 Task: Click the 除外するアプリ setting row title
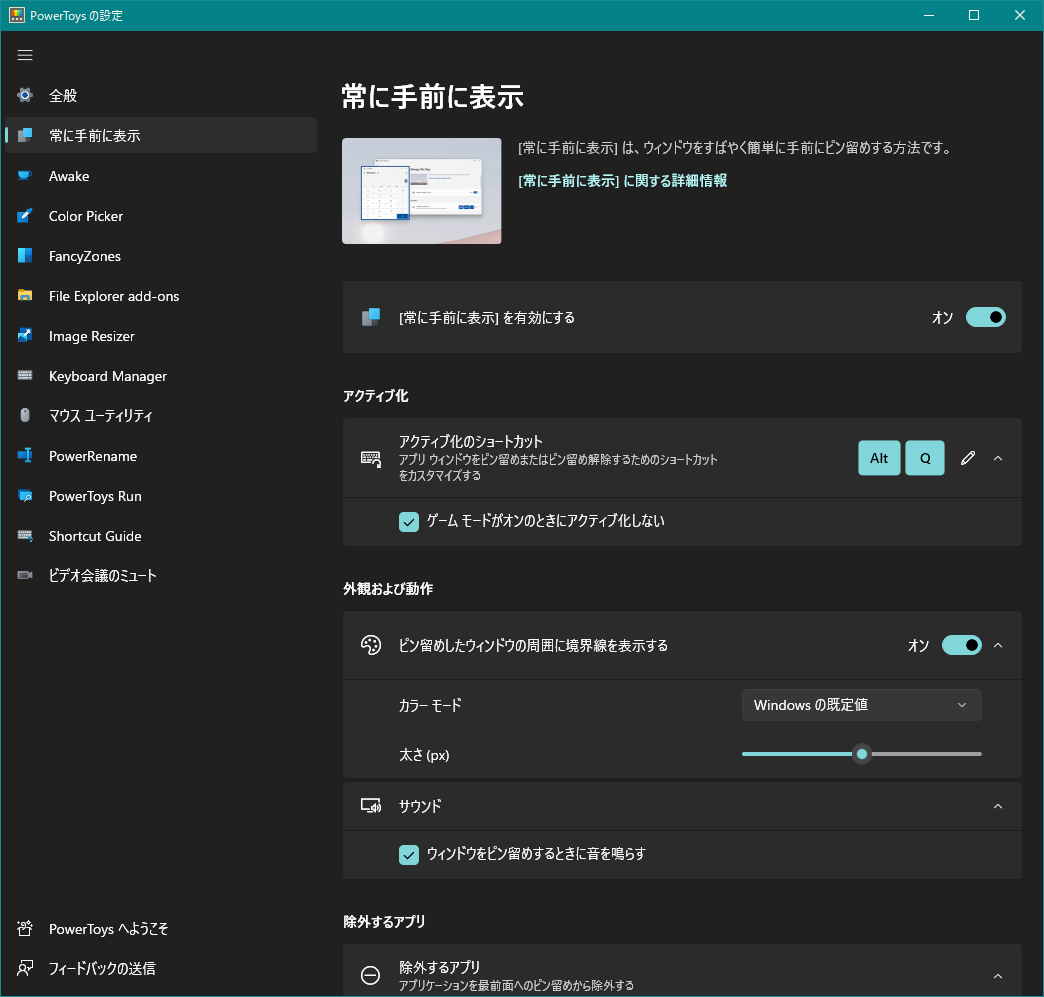pyautogui.click(x=439, y=967)
